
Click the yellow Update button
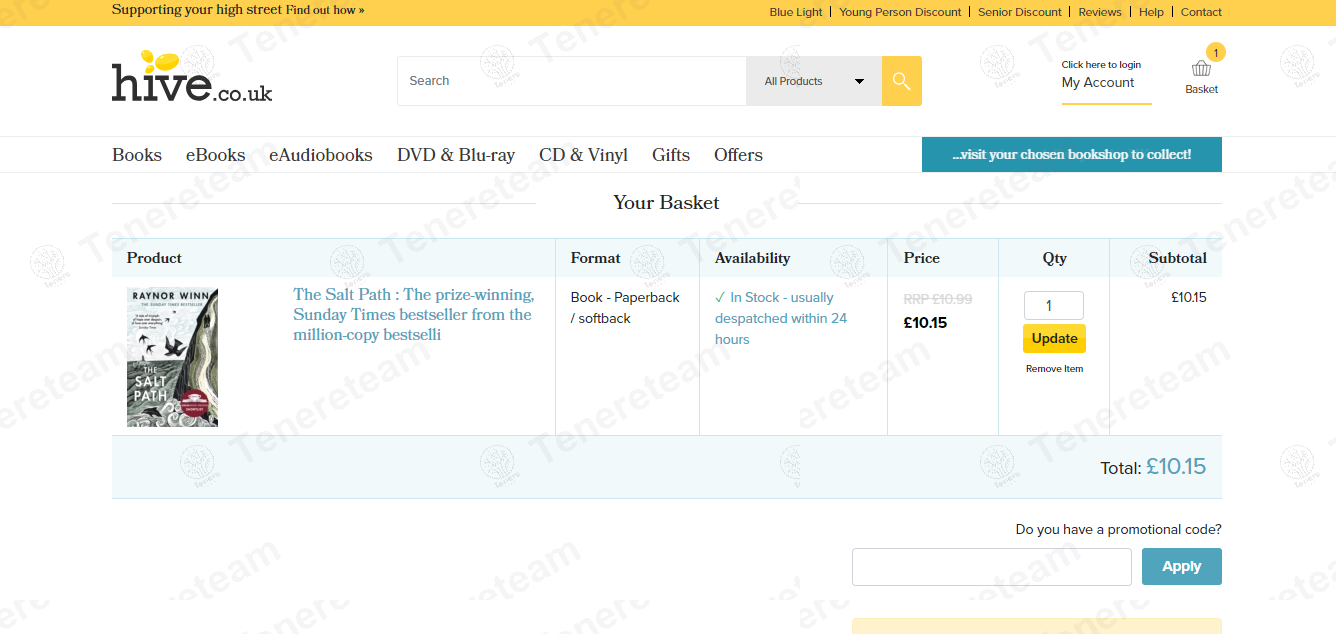tap(1054, 338)
